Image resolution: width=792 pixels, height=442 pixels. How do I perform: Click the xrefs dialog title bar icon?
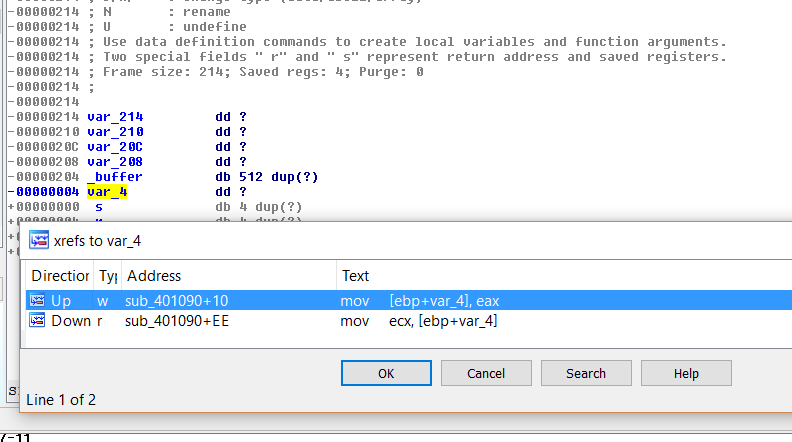coord(39,240)
